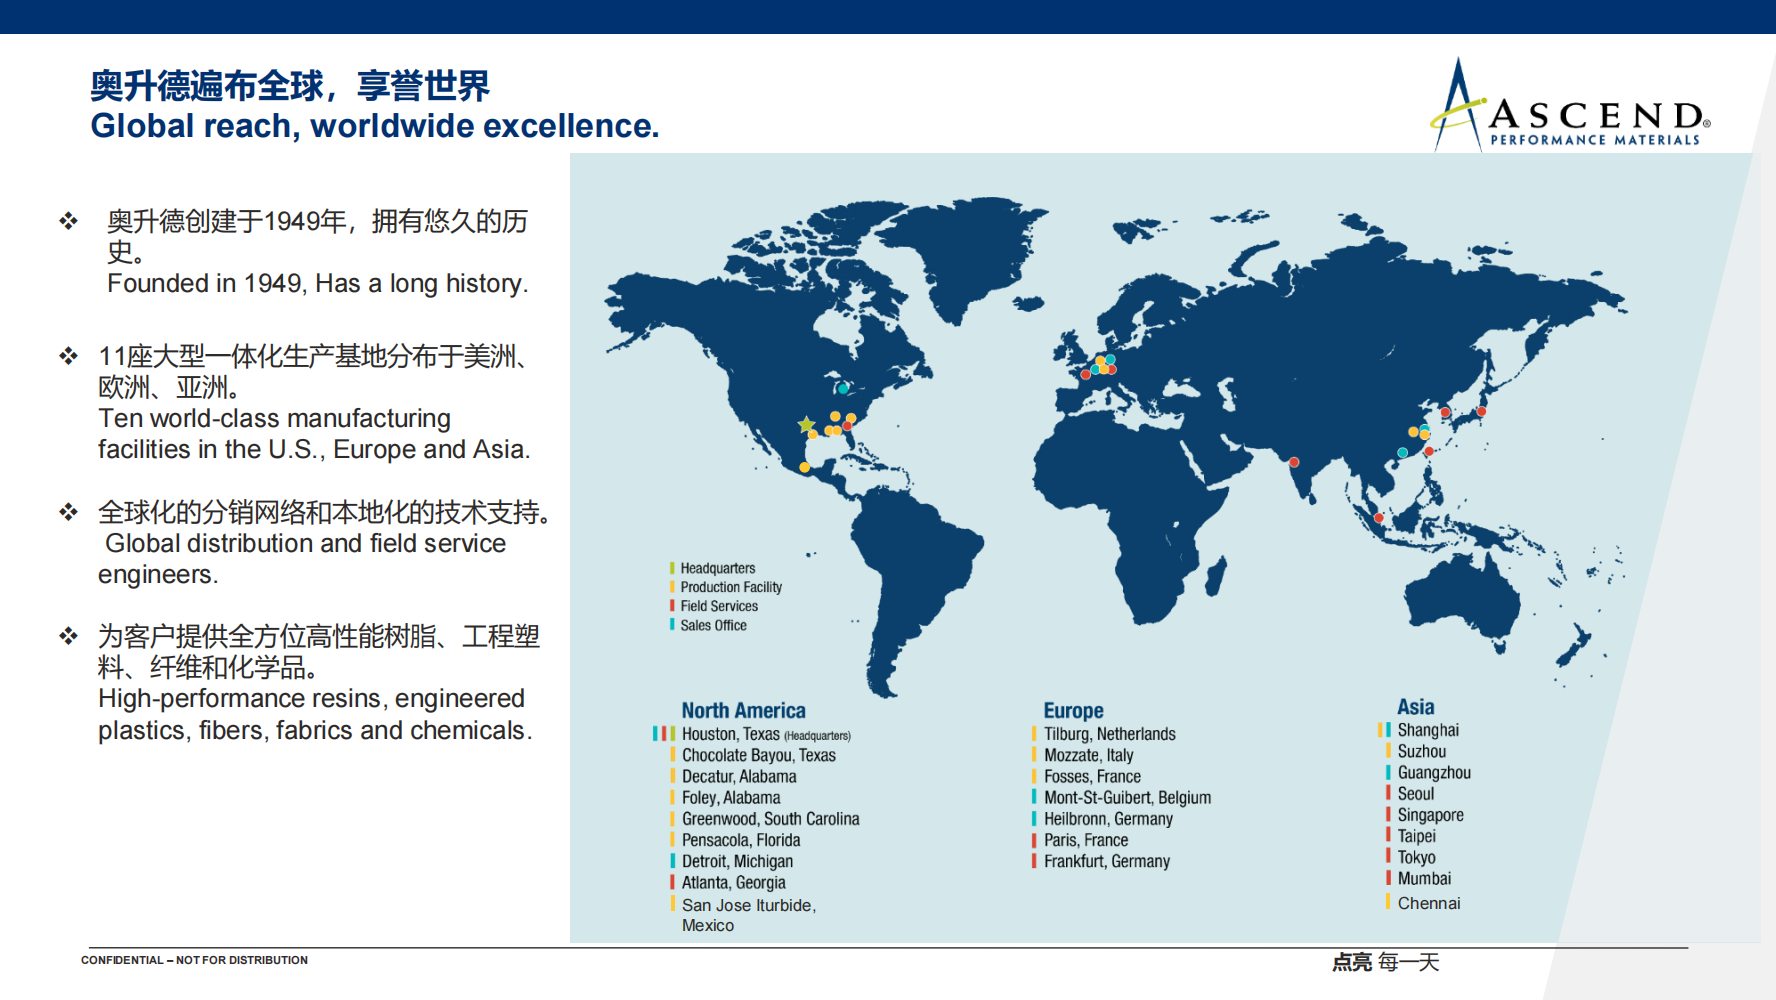Click the Europe region heading
This screenshot has width=1776, height=1000.
pyautogui.click(x=1073, y=710)
